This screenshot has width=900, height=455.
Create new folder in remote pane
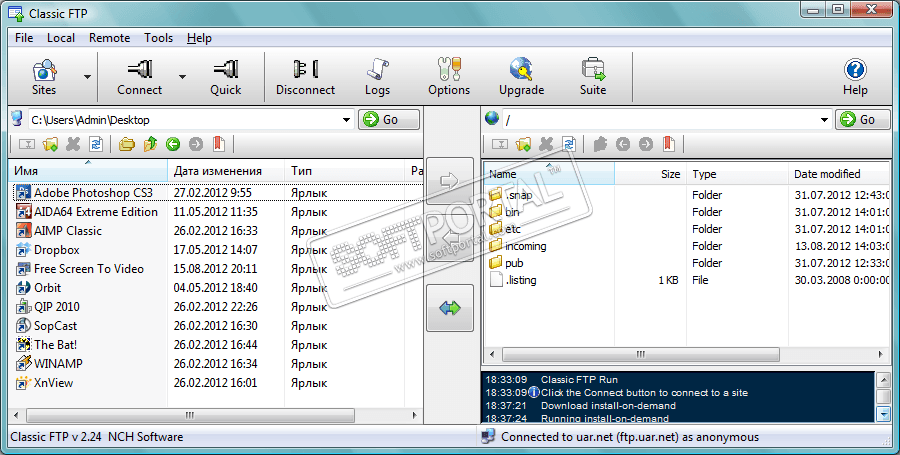pos(523,144)
